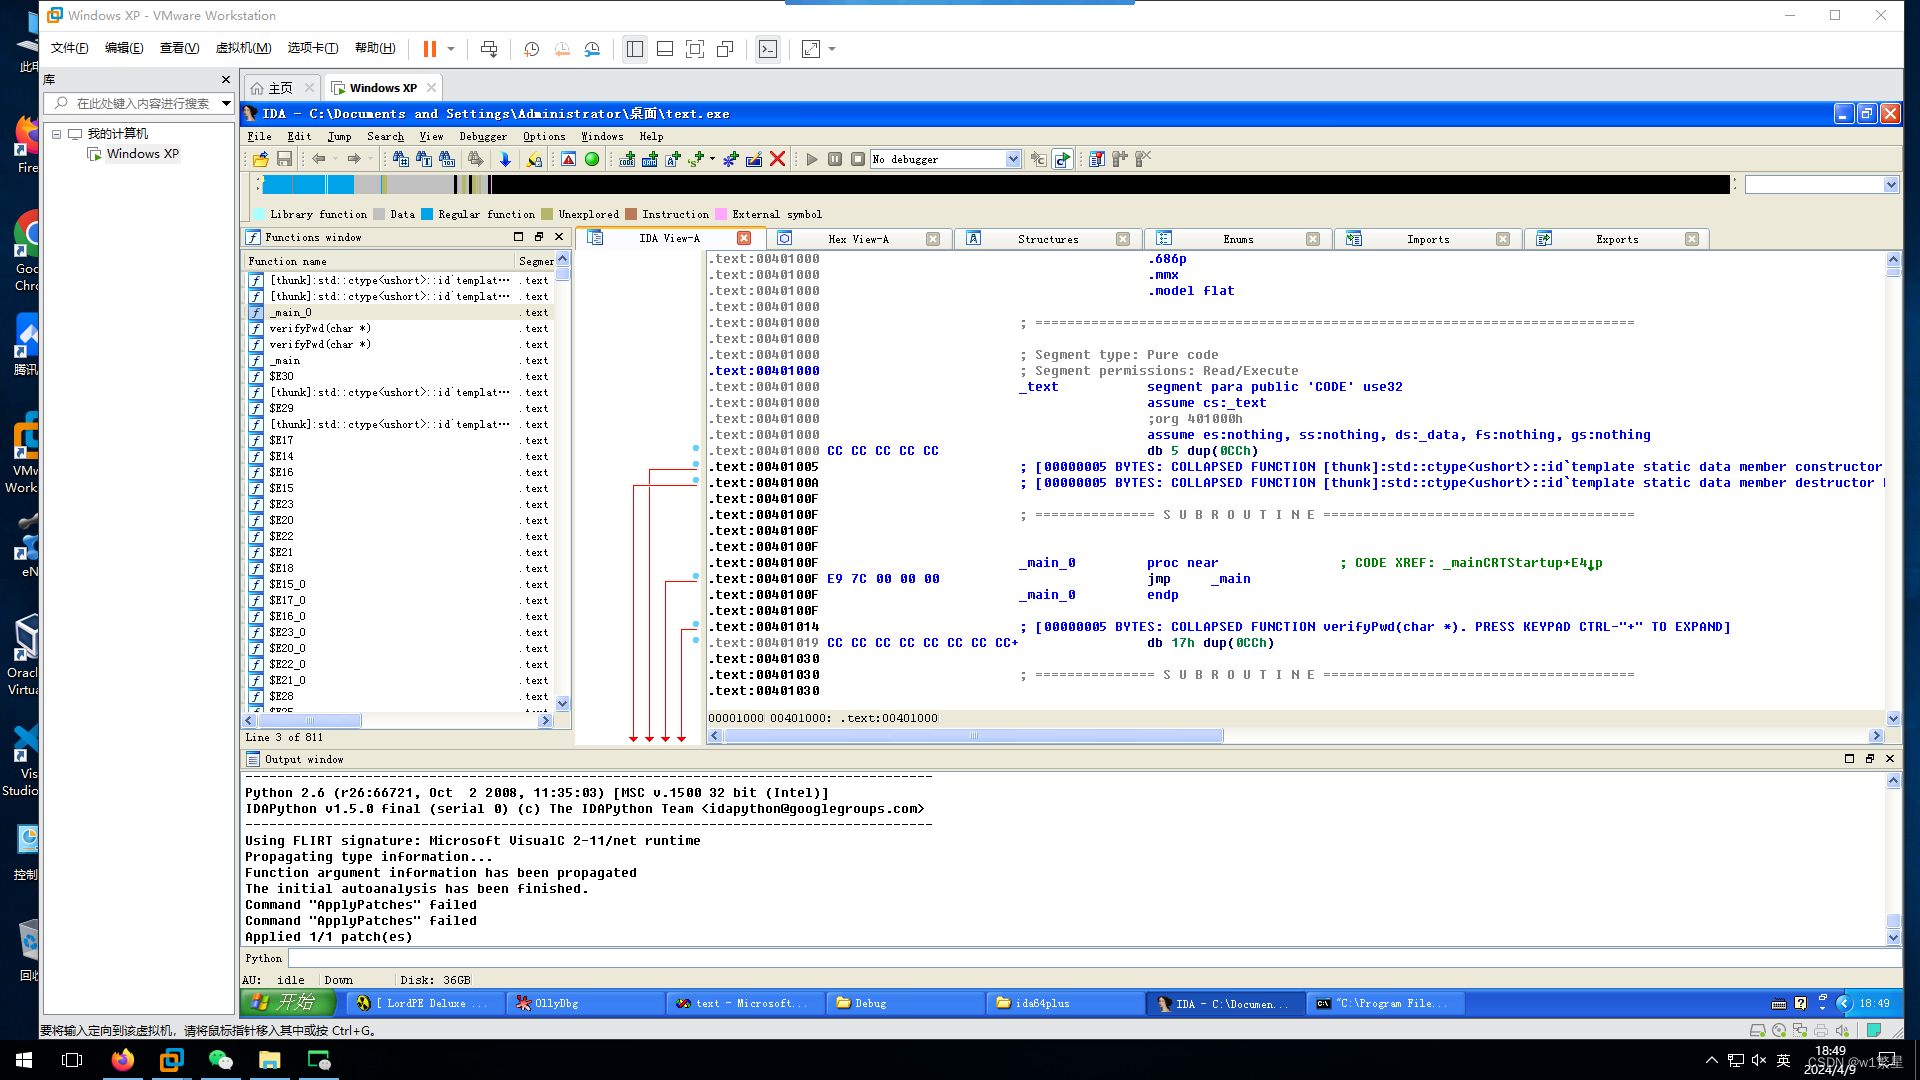Select verifyPwd(char *) in Functions window
1920x1080 pixels.
[320, 329]
